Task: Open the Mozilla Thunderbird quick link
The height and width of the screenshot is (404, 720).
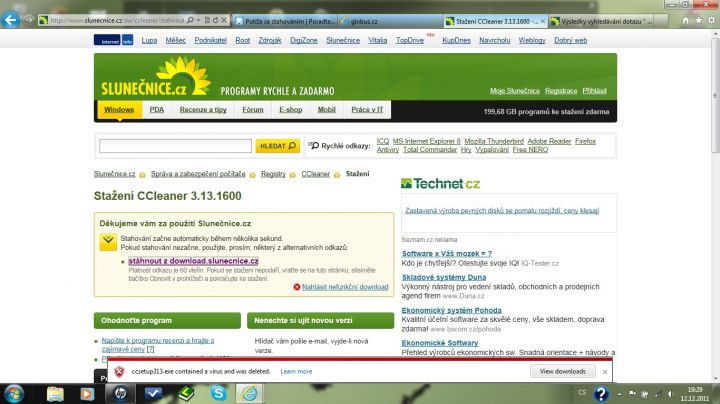Action: point(494,141)
